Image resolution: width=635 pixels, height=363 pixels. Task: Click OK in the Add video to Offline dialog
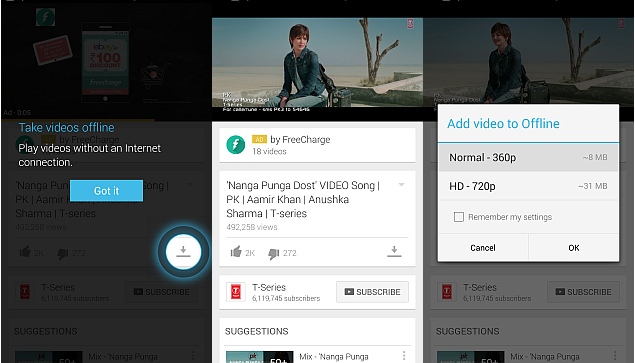[x=574, y=248]
